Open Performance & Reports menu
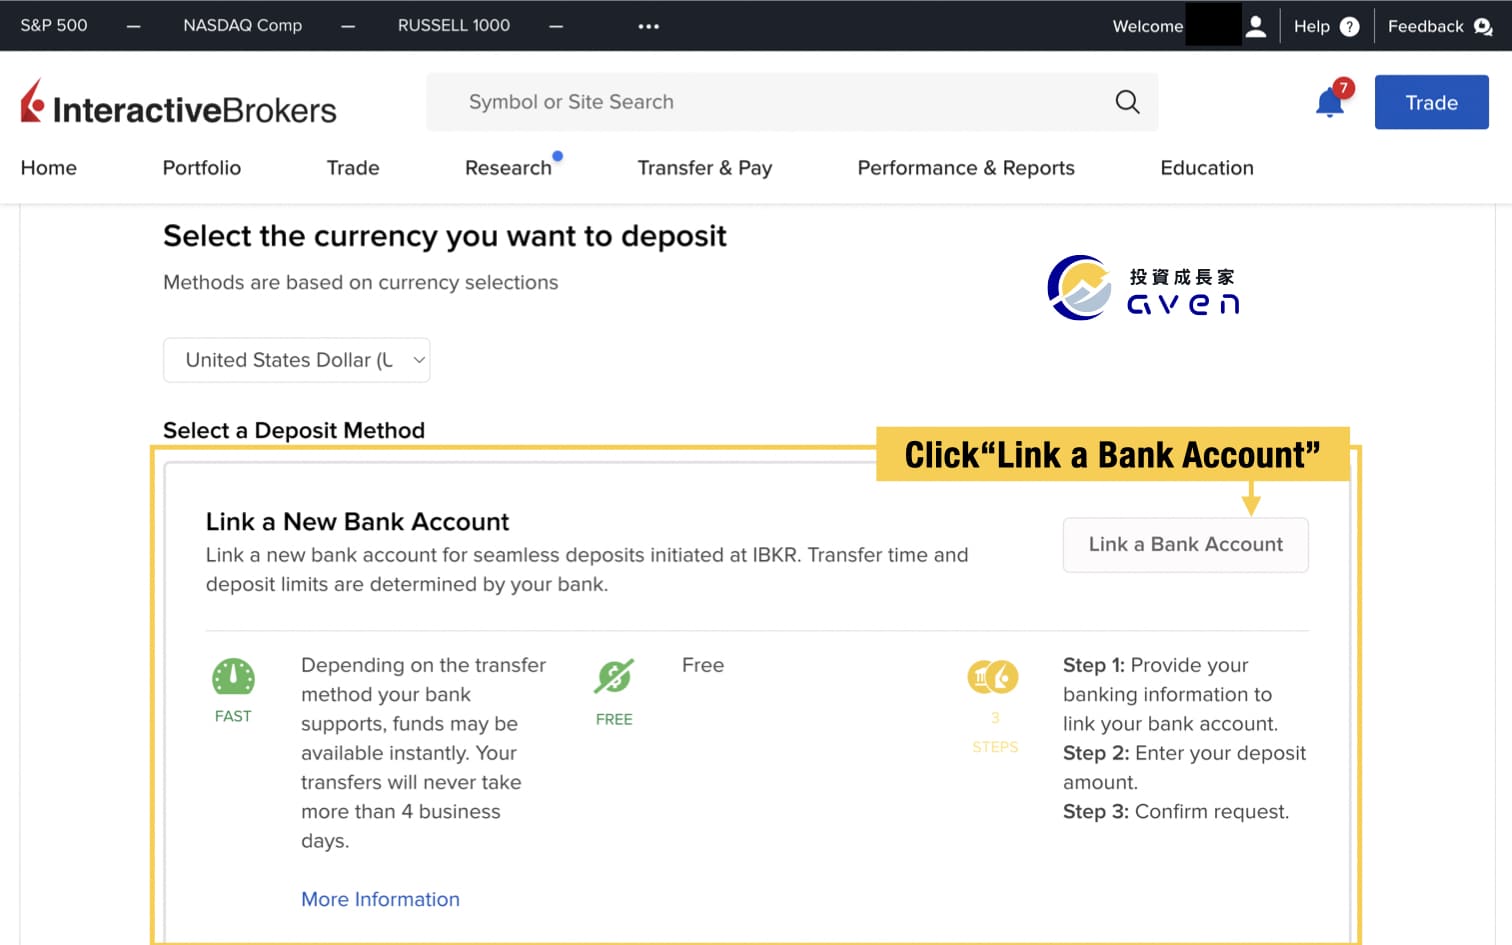 (966, 168)
